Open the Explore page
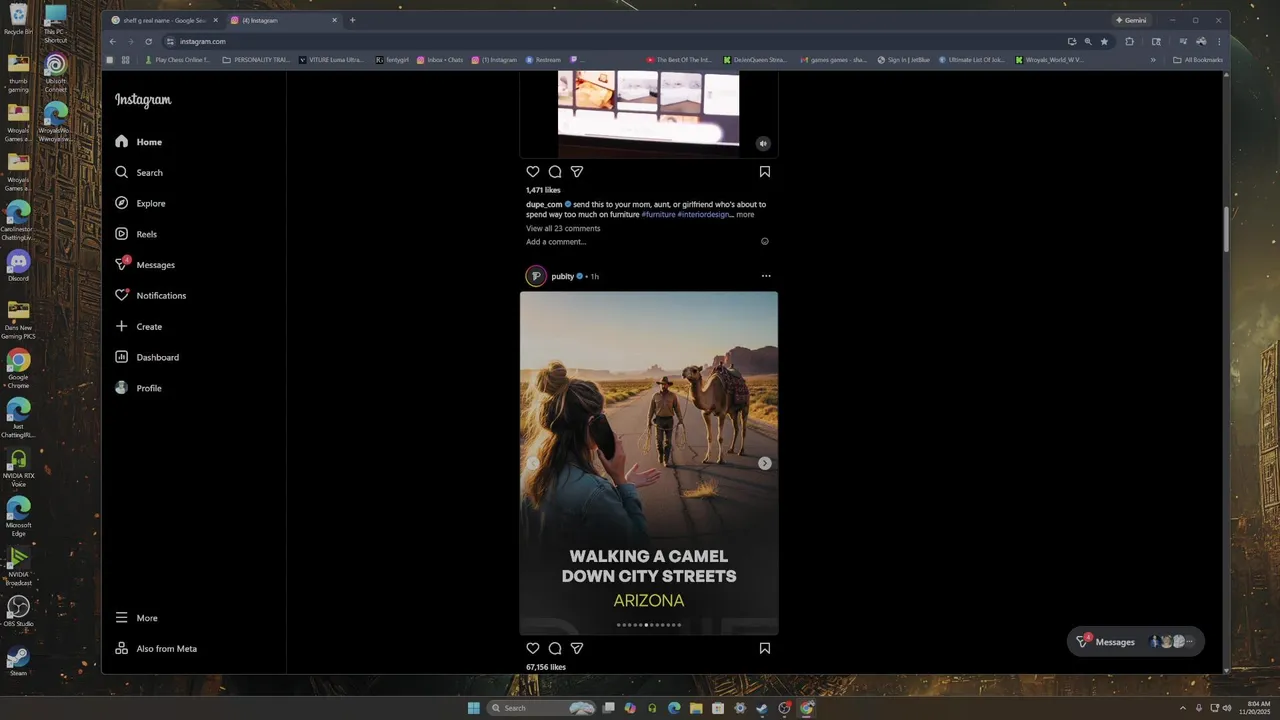This screenshot has width=1280, height=720. 139,203
